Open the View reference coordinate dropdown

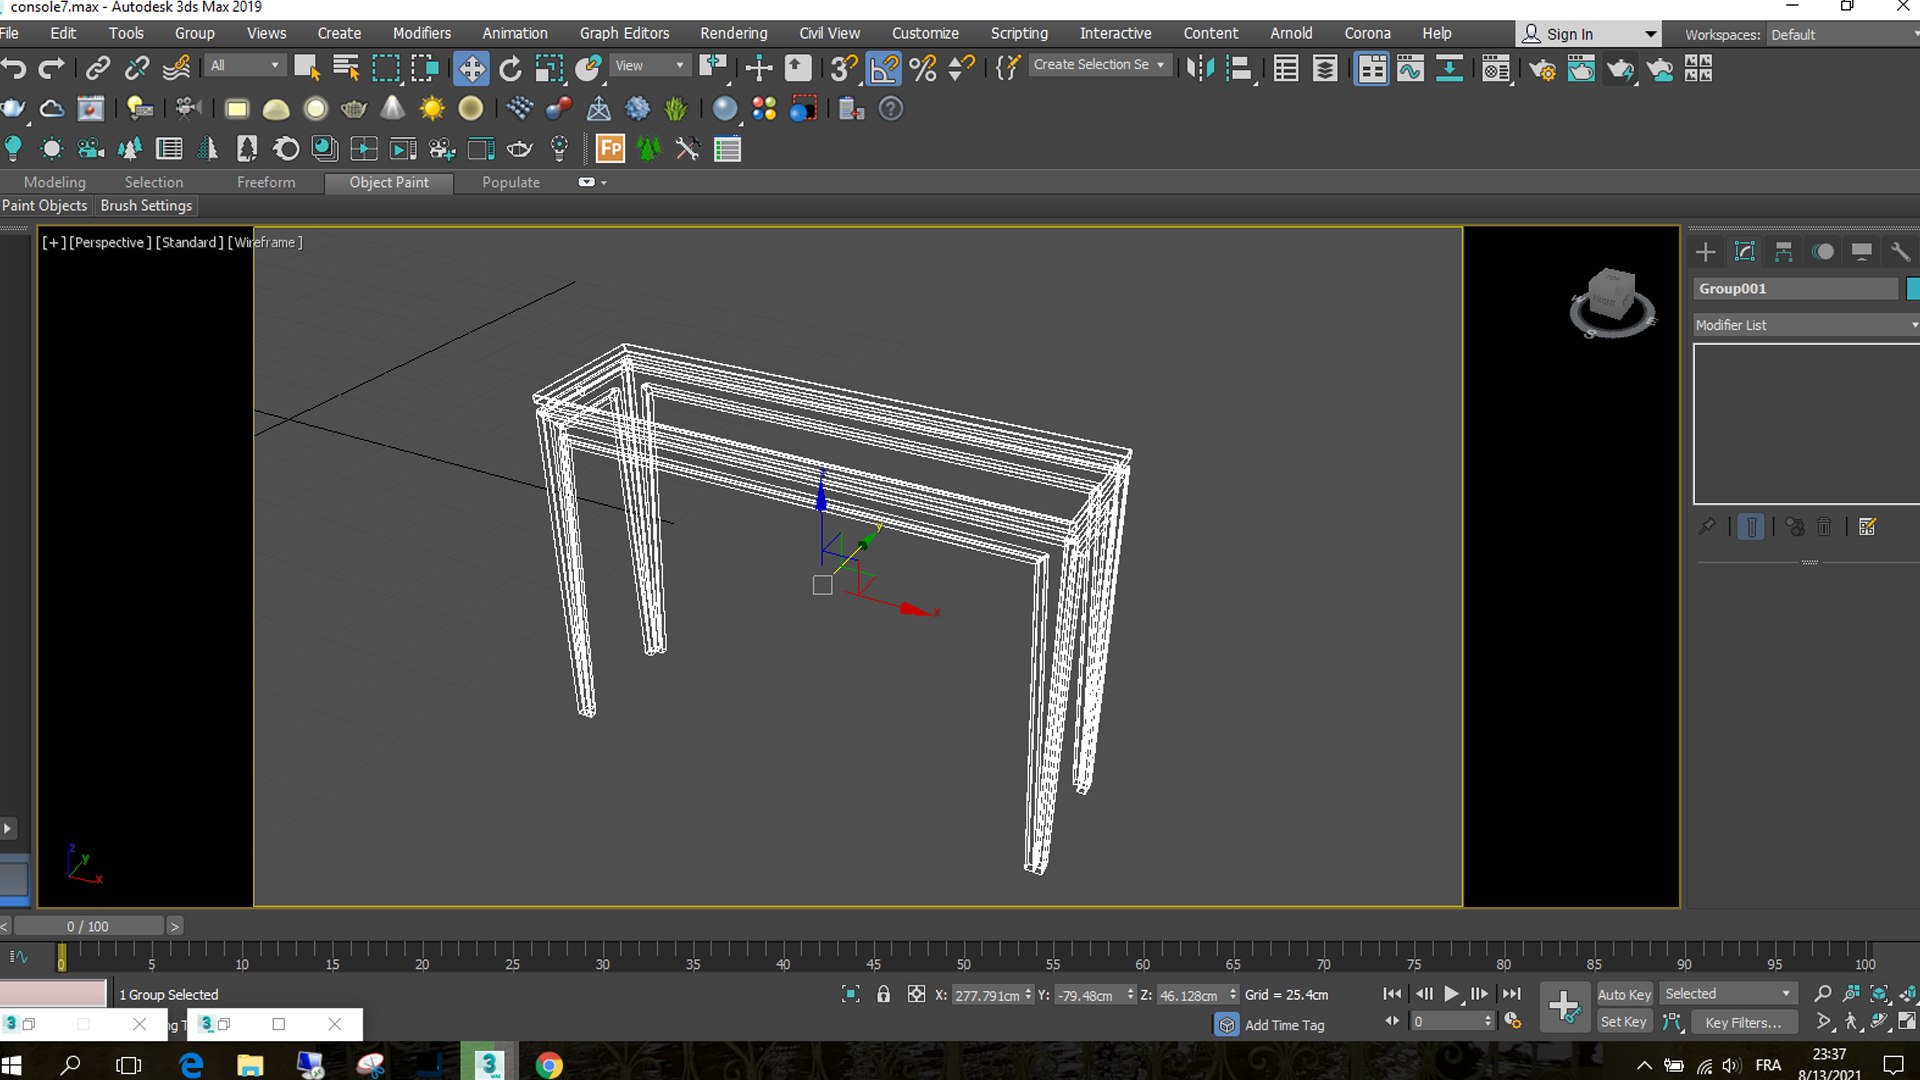click(649, 65)
